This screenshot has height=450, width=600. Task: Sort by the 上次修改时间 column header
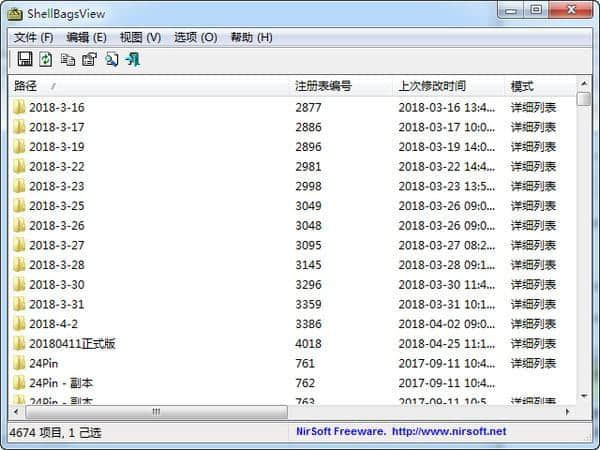point(448,86)
